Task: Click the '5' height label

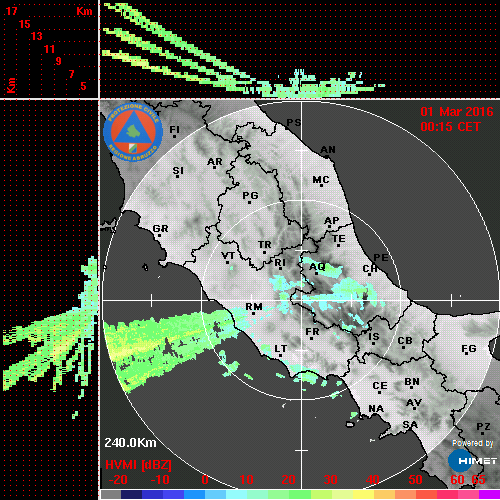Action: 83,86
